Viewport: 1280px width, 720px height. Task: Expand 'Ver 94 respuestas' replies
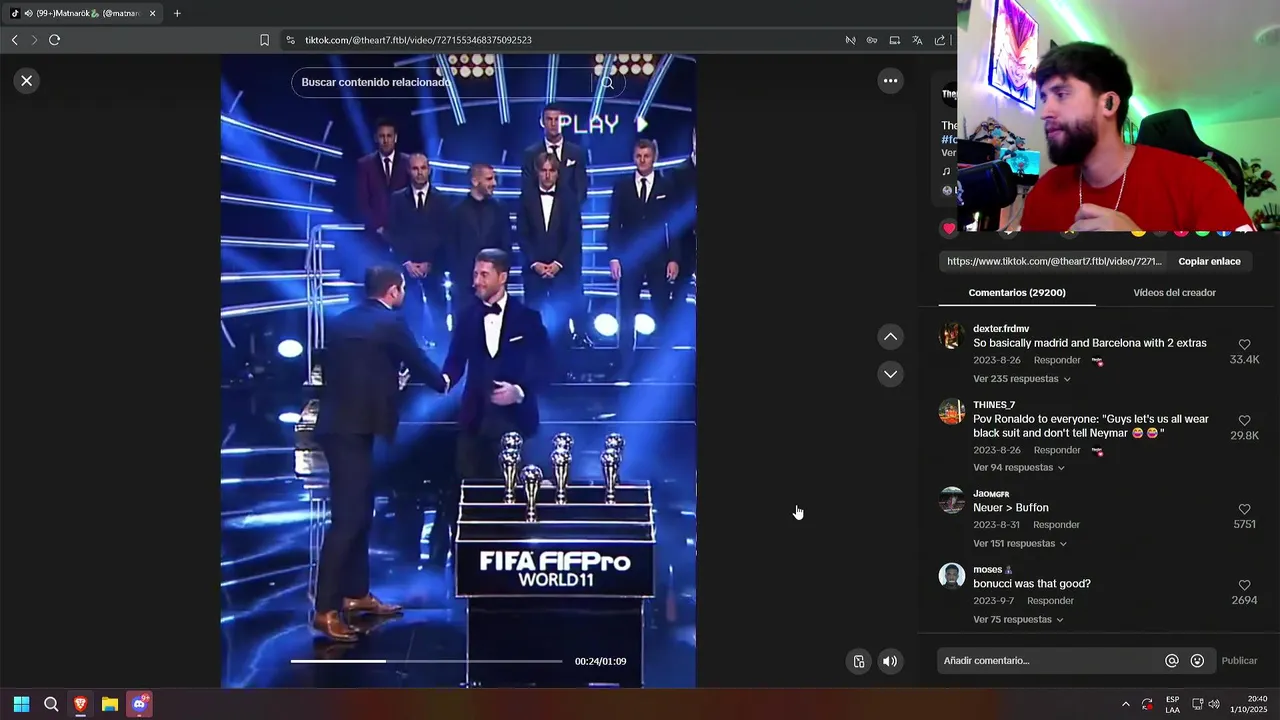tap(1019, 467)
